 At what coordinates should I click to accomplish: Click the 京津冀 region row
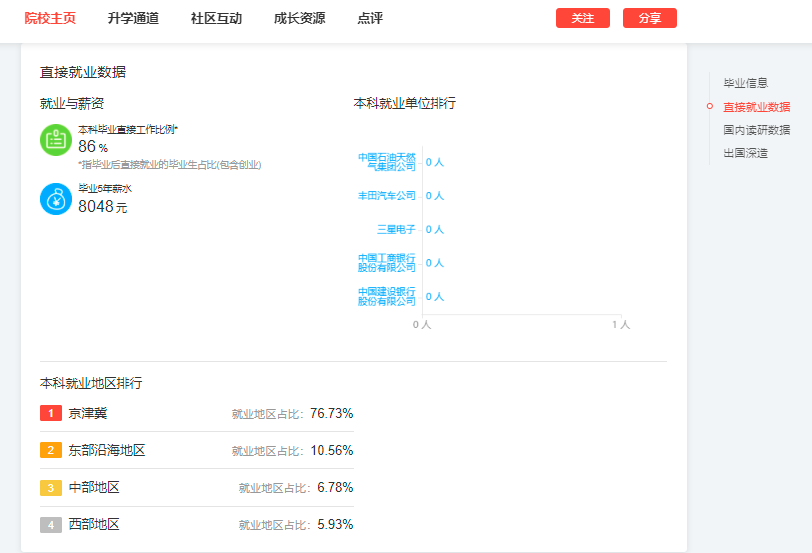197,413
